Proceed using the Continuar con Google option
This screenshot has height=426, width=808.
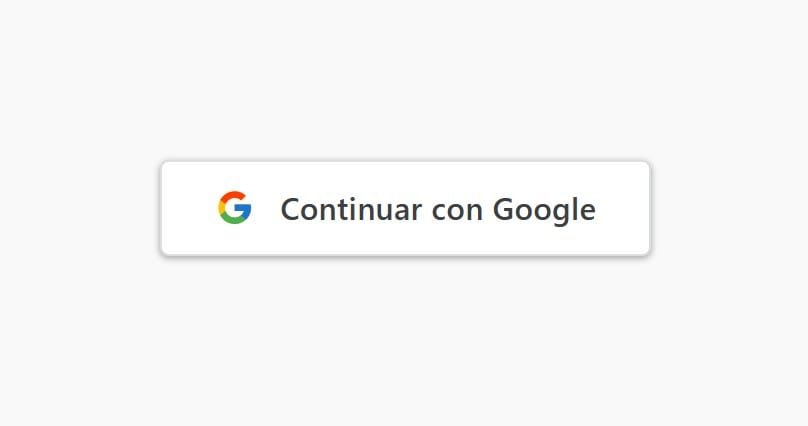point(406,208)
